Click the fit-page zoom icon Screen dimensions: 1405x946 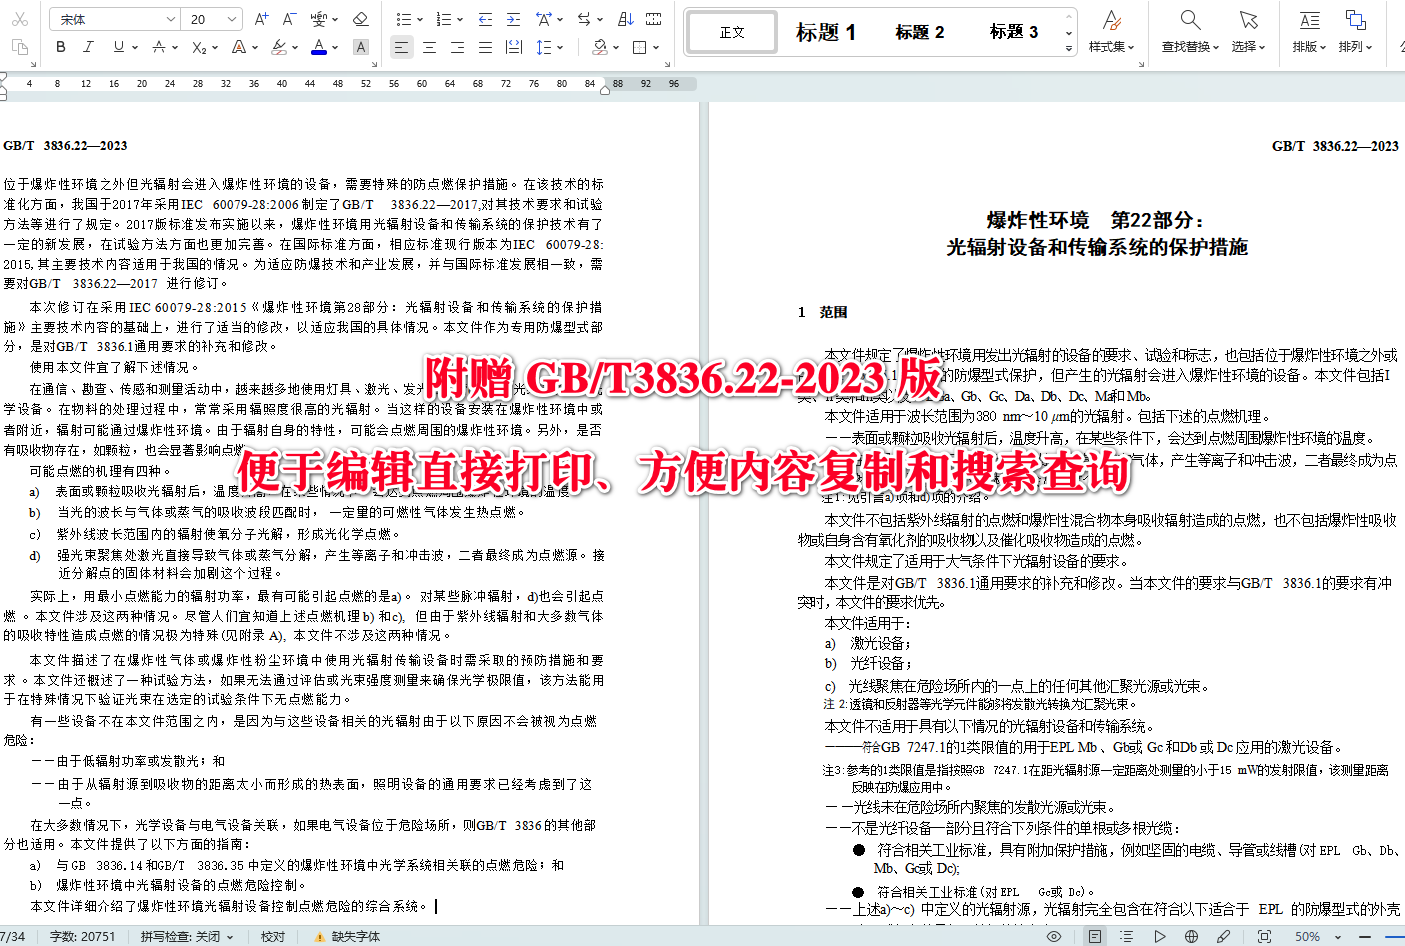pos(1265,937)
